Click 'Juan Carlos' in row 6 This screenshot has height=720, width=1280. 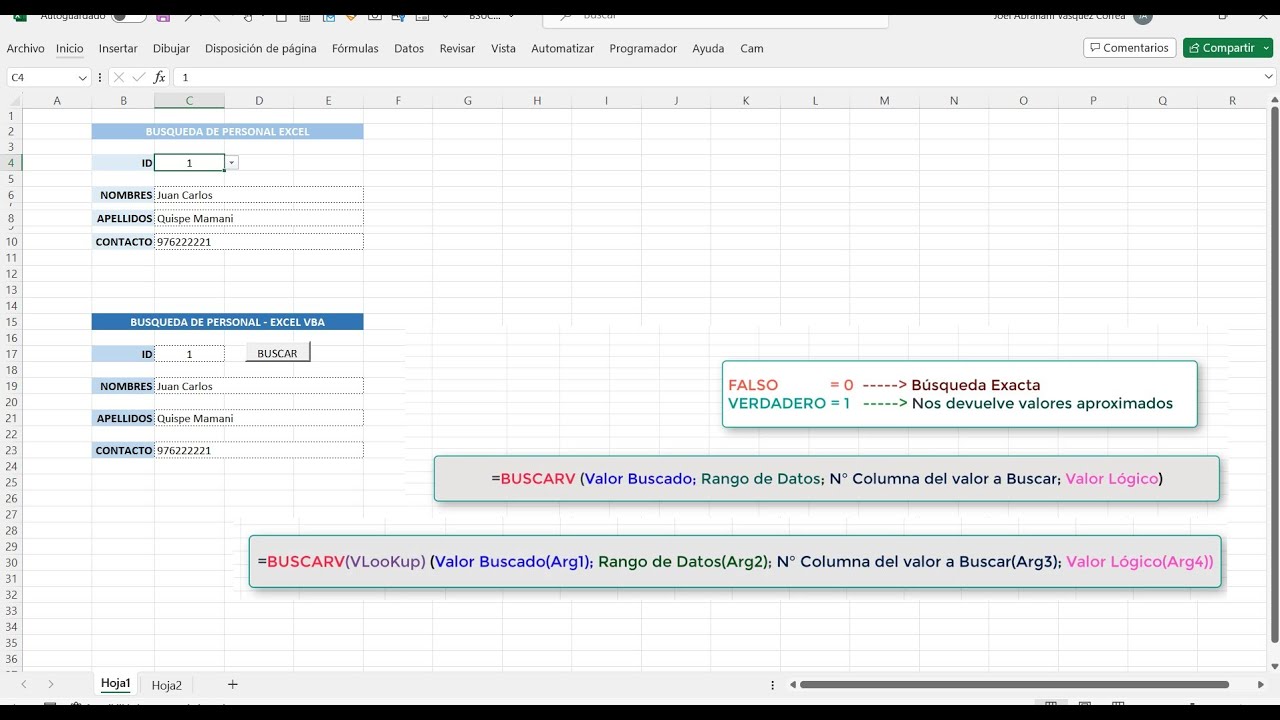coord(185,195)
